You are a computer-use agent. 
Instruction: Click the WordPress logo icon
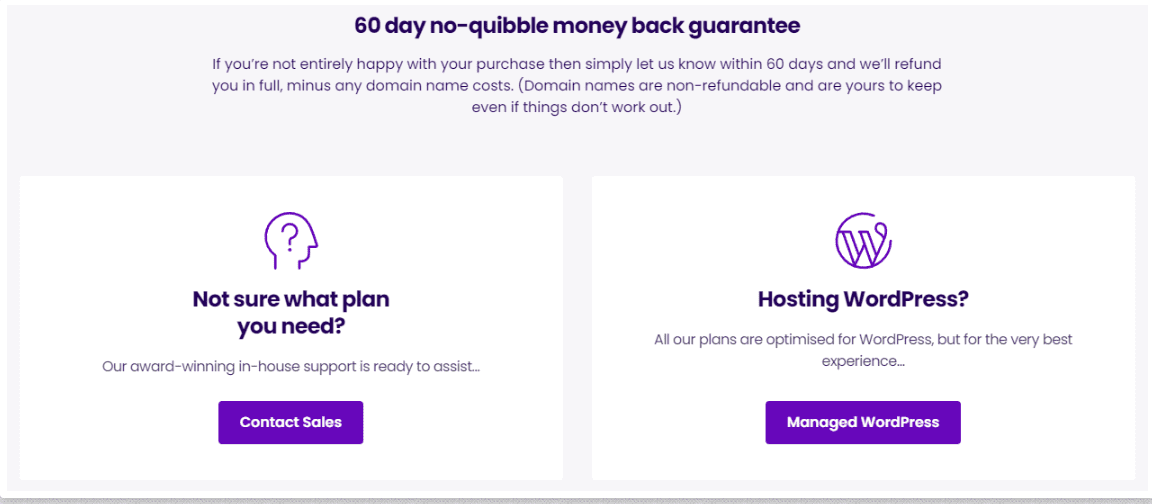point(863,241)
